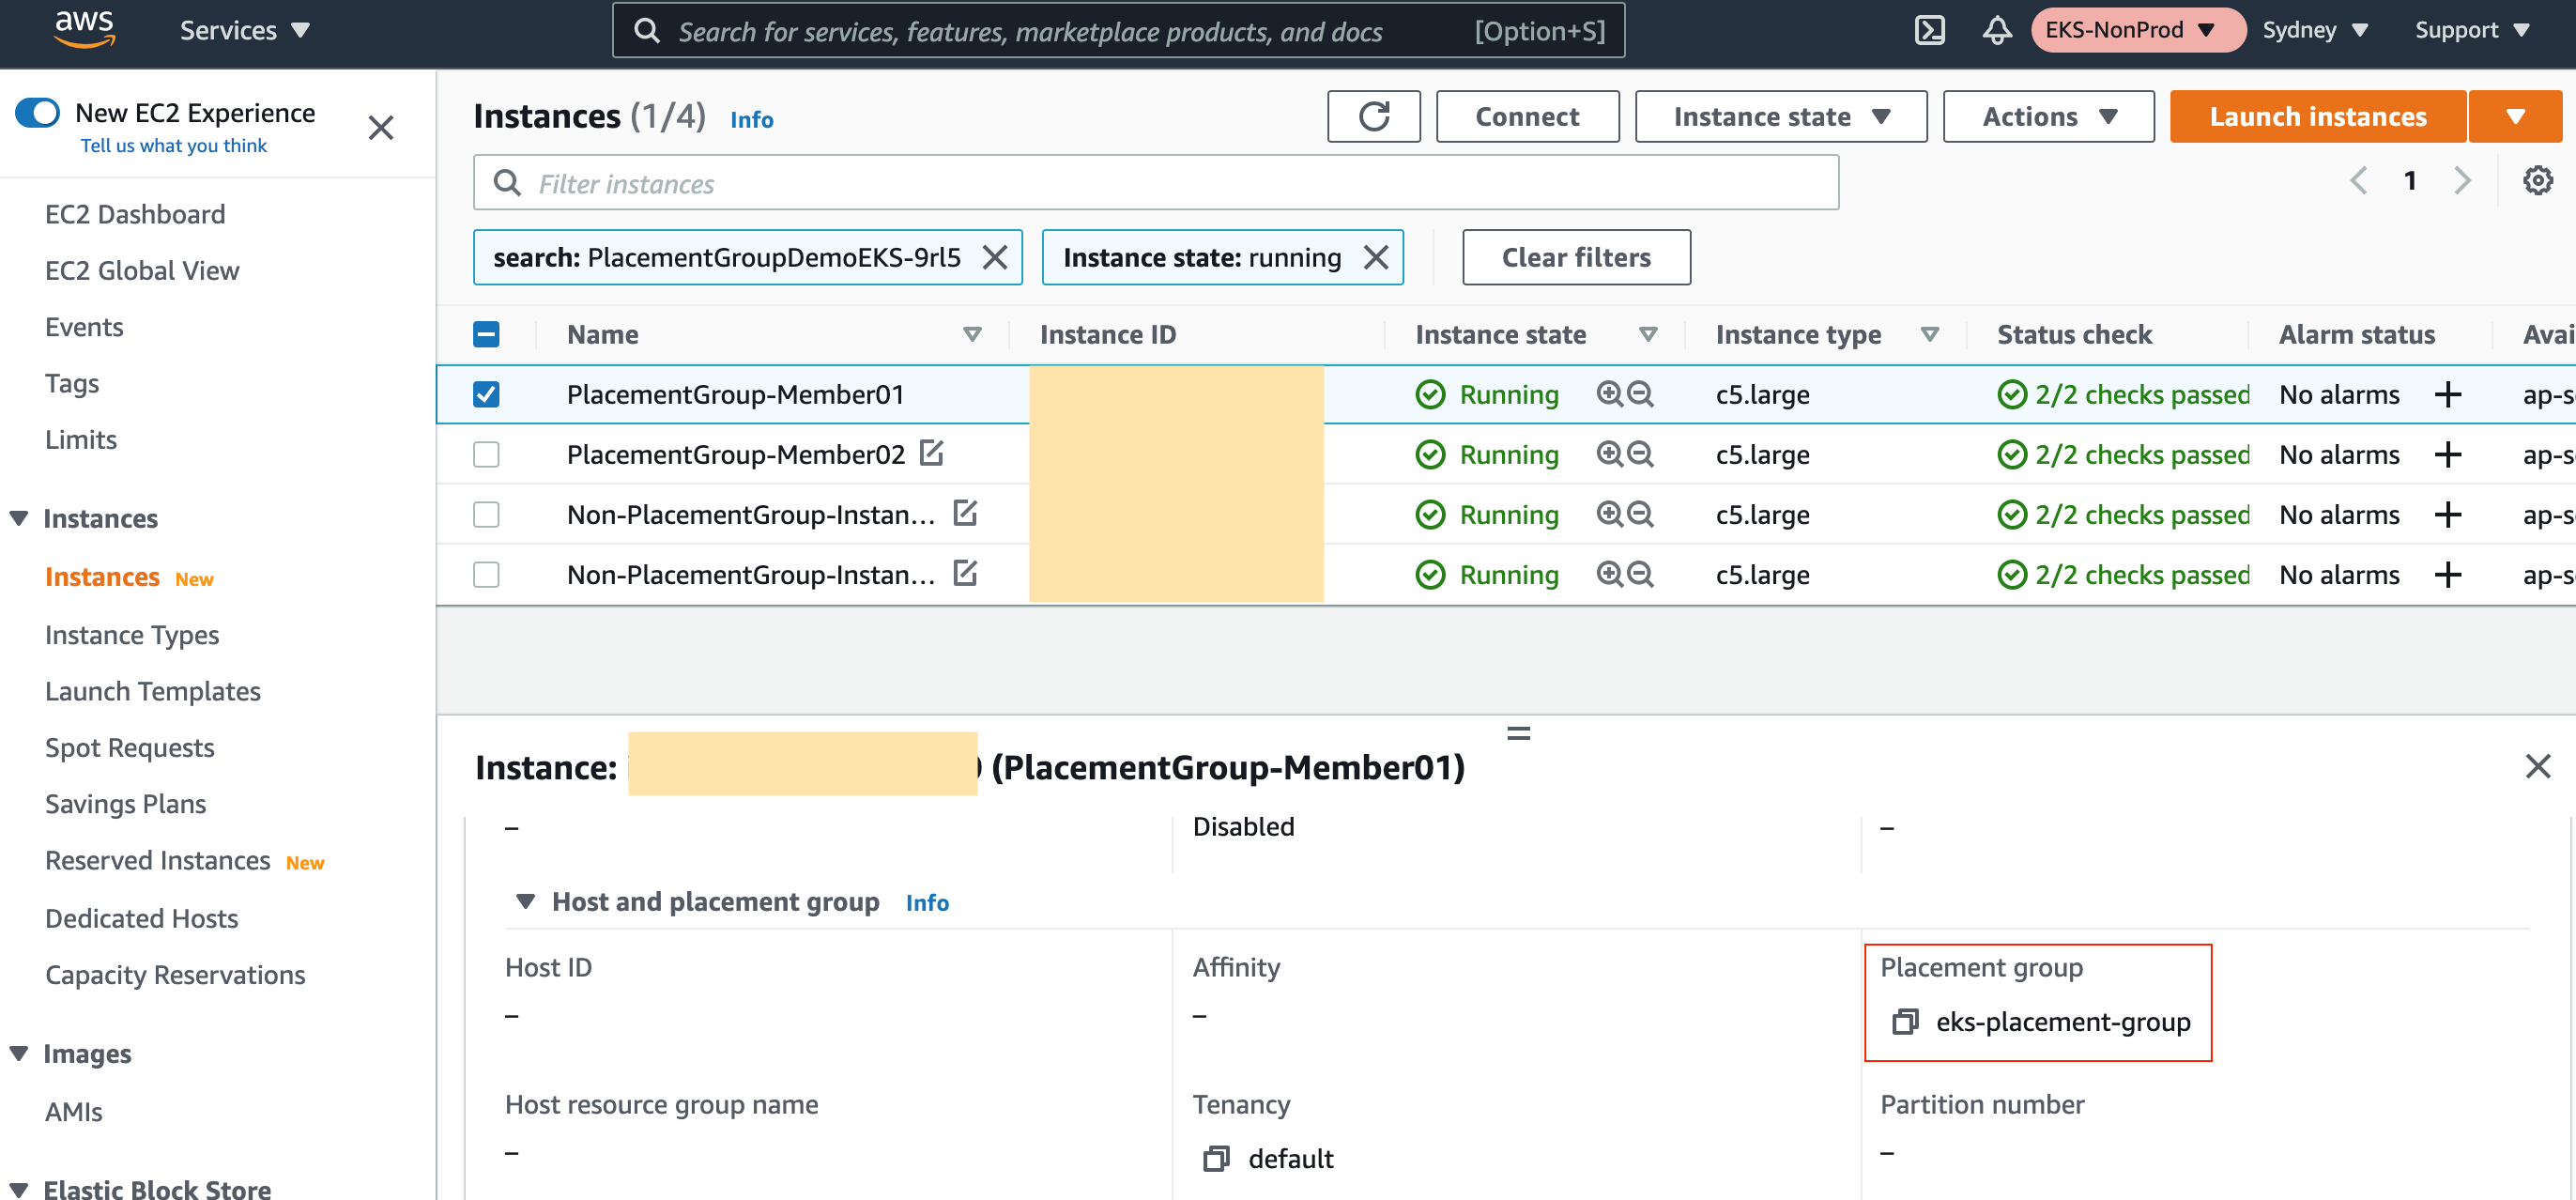Click the Clear filters button
2576x1200 pixels.
(x=1576, y=258)
